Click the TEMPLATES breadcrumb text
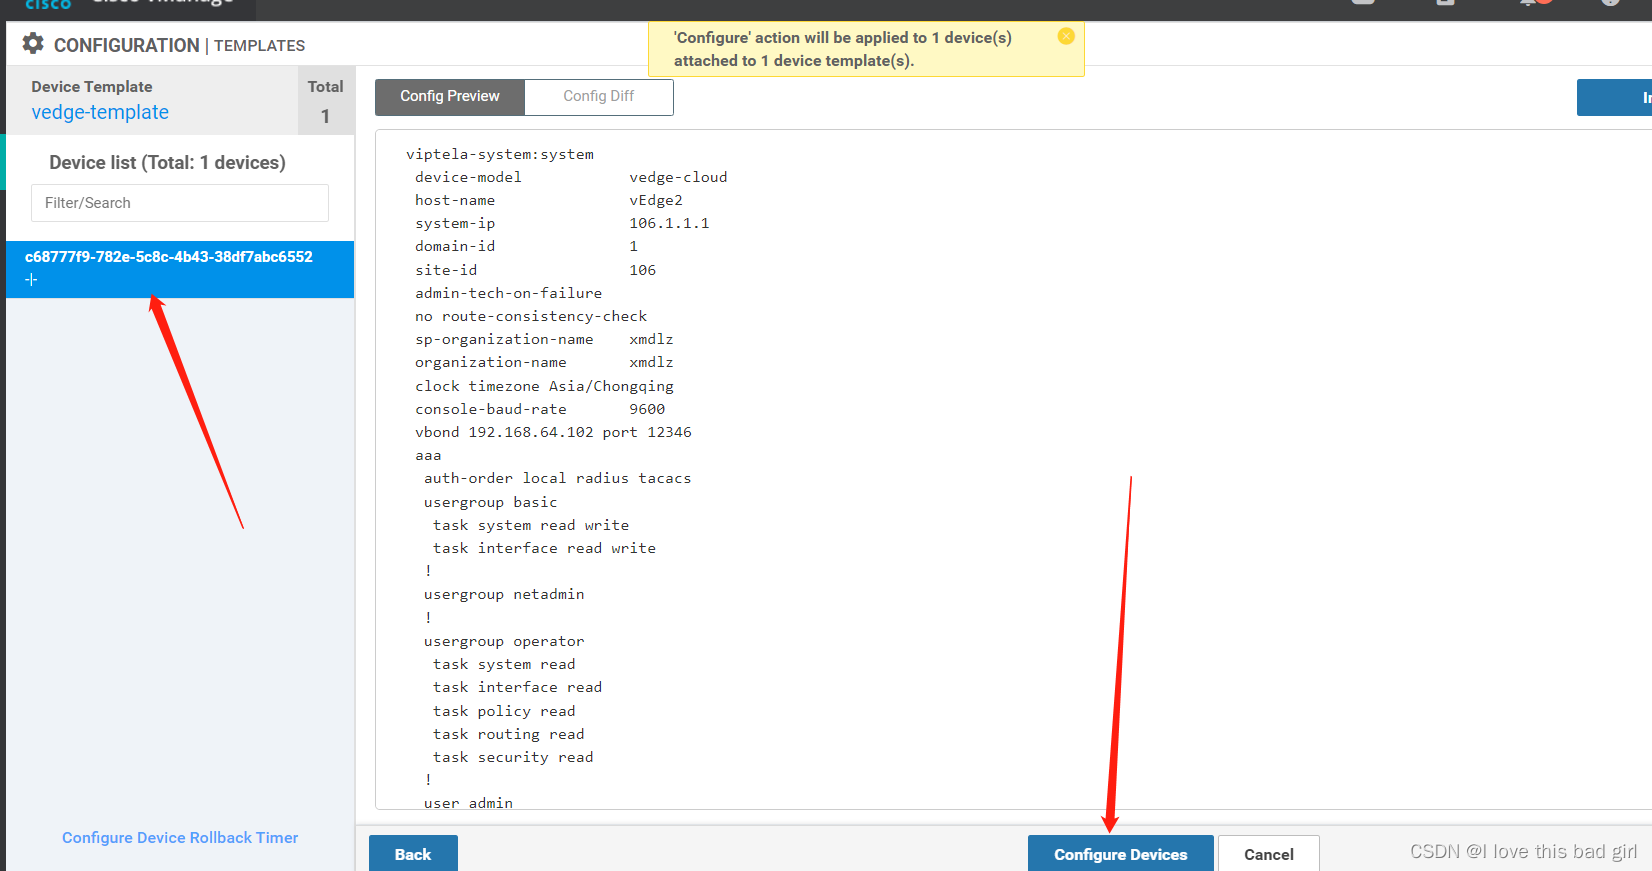 tap(260, 45)
